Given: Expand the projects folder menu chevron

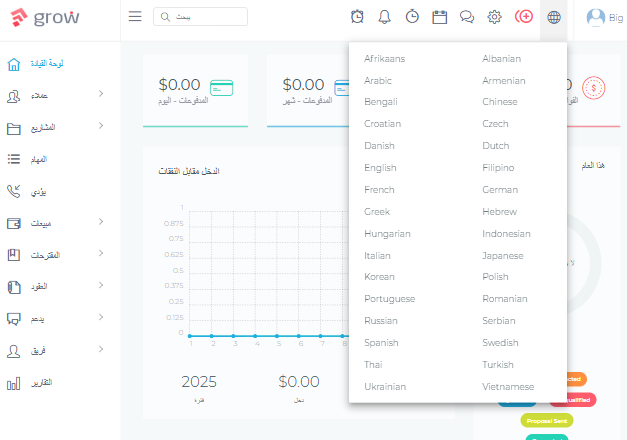Looking at the screenshot, I should (x=101, y=126).
